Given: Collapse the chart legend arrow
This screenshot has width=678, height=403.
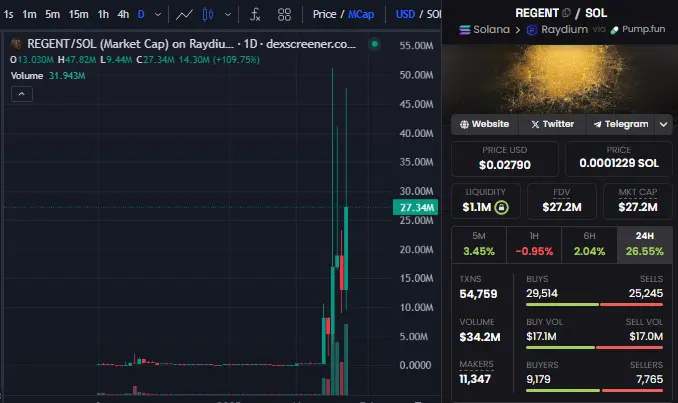Looking at the screenshot, I should (x=22, y=94).
